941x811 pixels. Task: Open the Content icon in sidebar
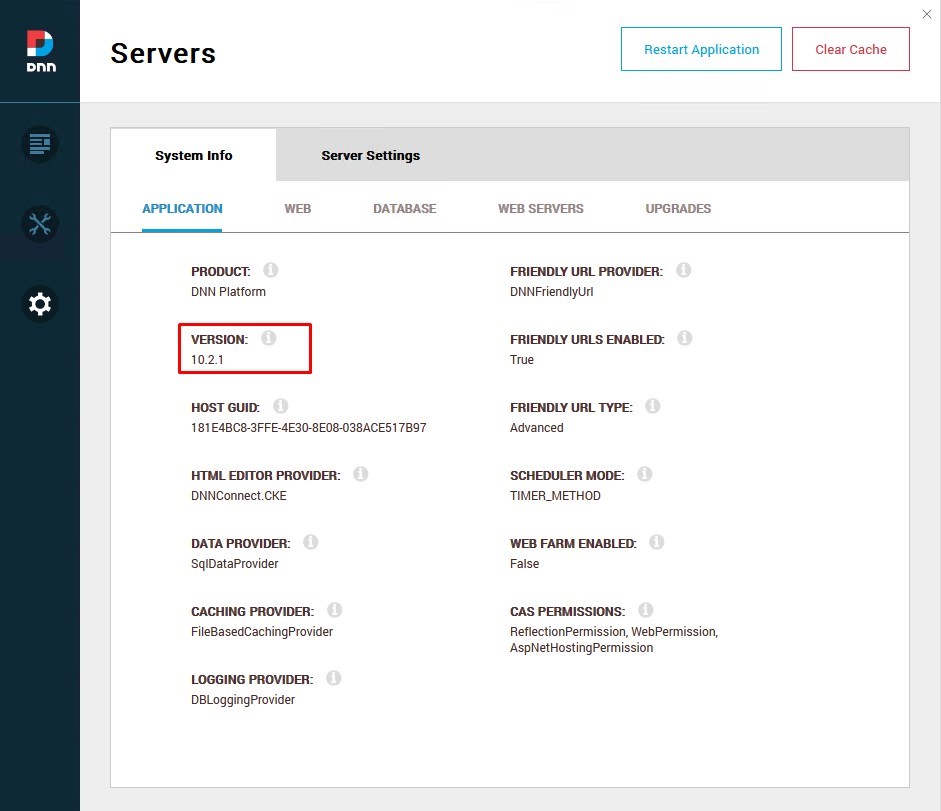click(40, 144)
